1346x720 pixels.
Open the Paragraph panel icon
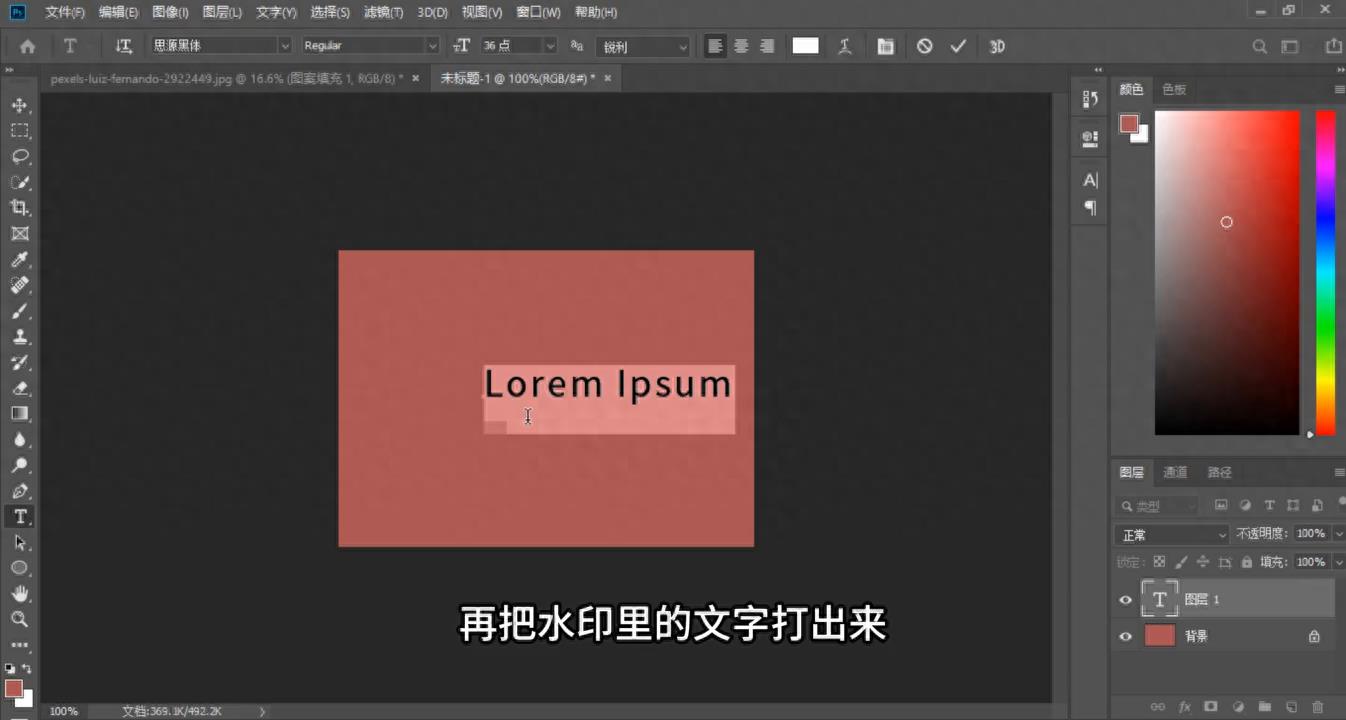[x=1090, y=208]
